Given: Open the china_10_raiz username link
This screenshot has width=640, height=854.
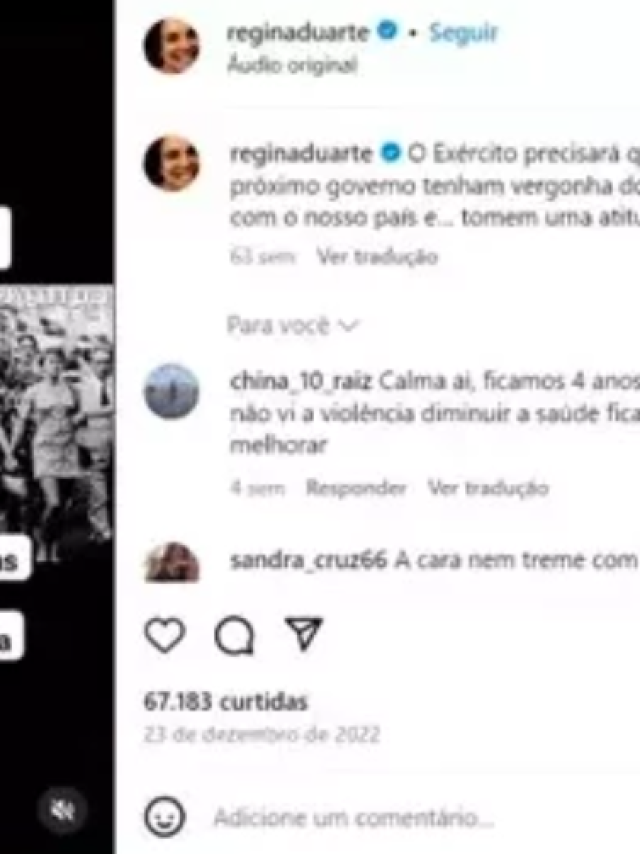Looking at the screenshot, I should tap(301, 382).
